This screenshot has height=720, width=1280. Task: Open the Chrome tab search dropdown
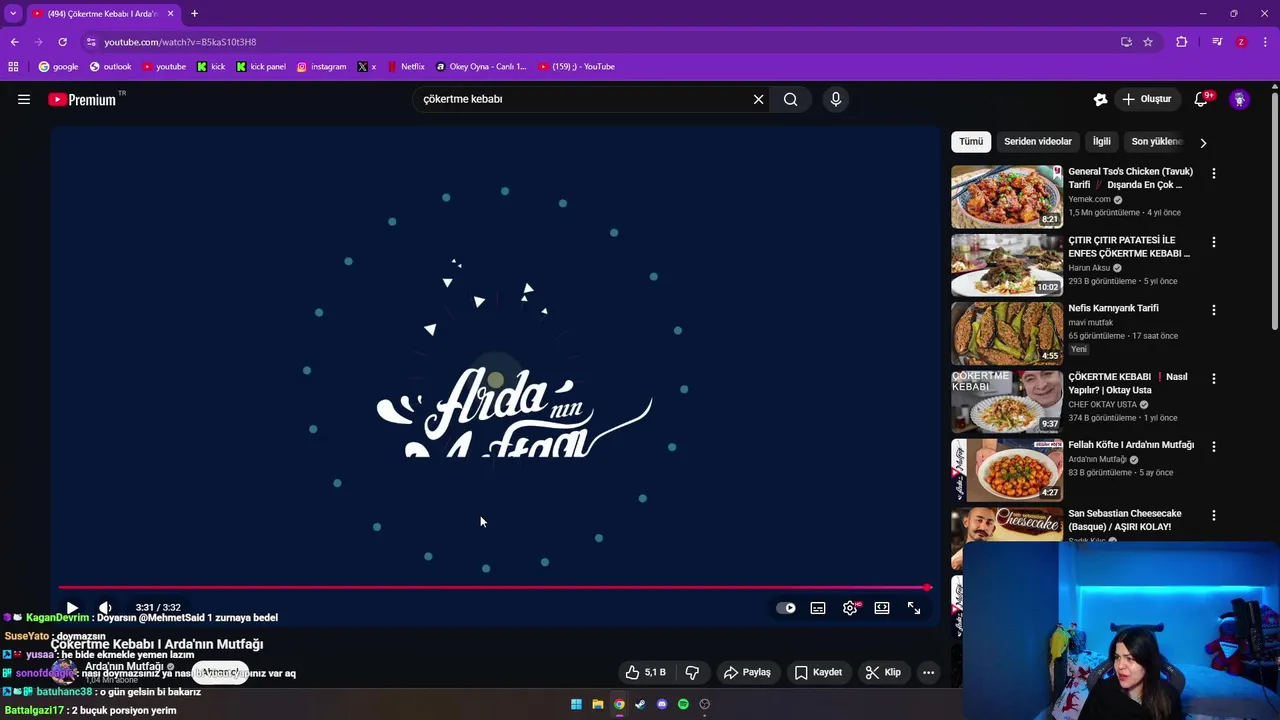tap(13, 14)
